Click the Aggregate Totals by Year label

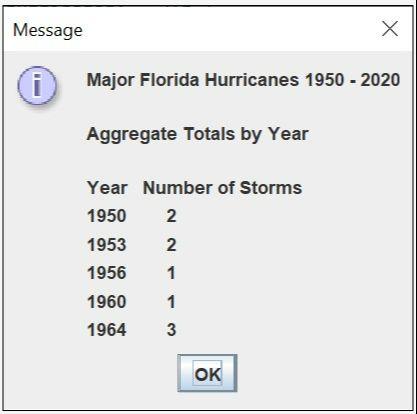pyautogui.click(x=197, y=134)
